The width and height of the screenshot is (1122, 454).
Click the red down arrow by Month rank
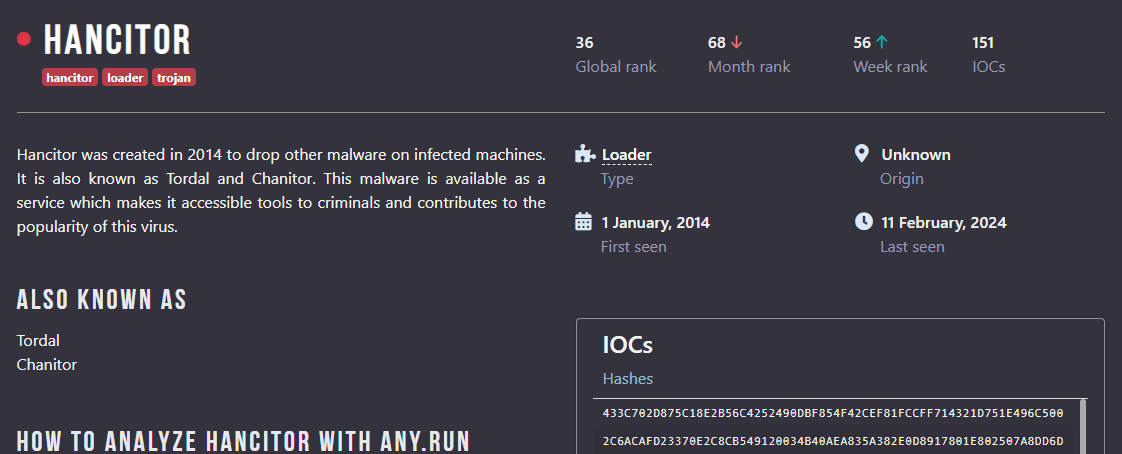pos(737,43)
